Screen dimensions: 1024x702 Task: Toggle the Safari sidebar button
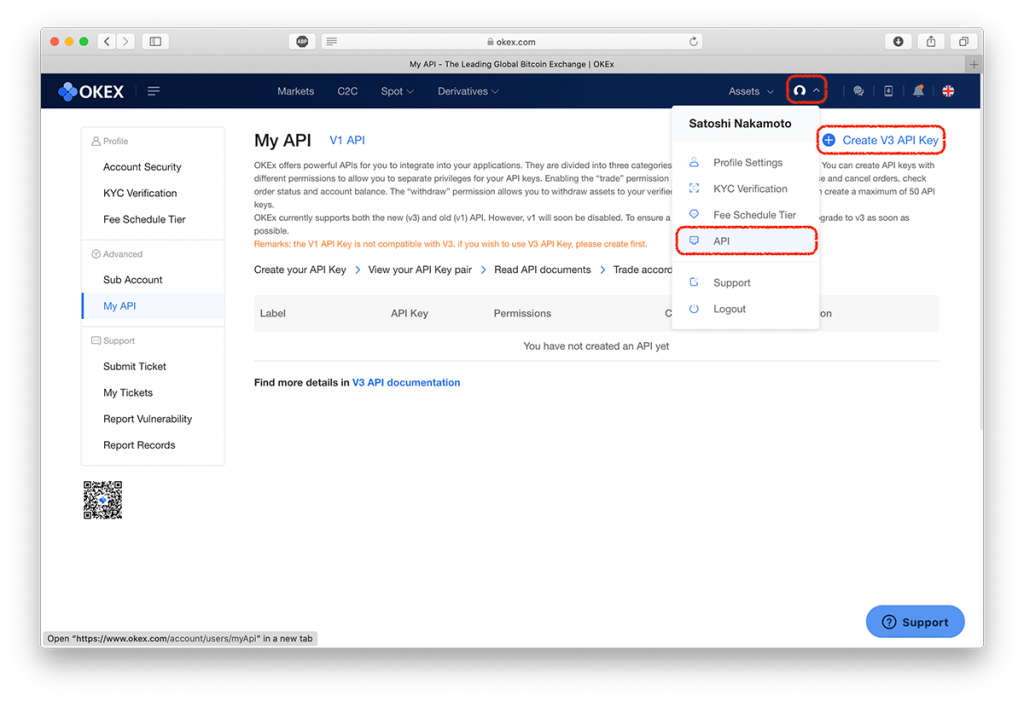point(155,42)
